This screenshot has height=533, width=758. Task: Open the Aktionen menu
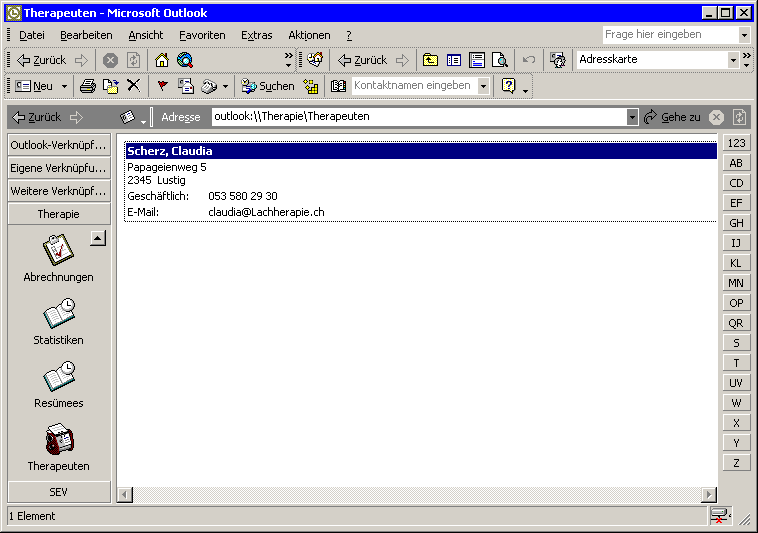(x=309, y=35)
